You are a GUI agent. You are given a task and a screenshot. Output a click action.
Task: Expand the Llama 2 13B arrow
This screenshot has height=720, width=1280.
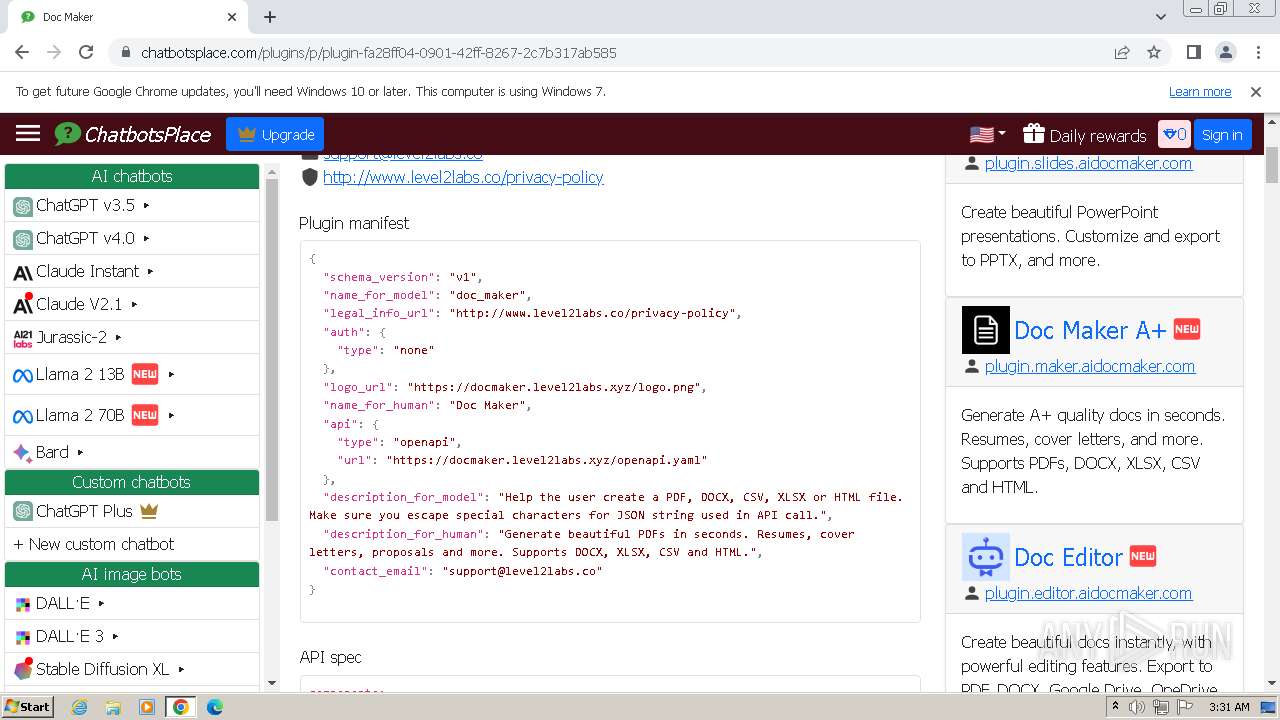tap(172, 374)
